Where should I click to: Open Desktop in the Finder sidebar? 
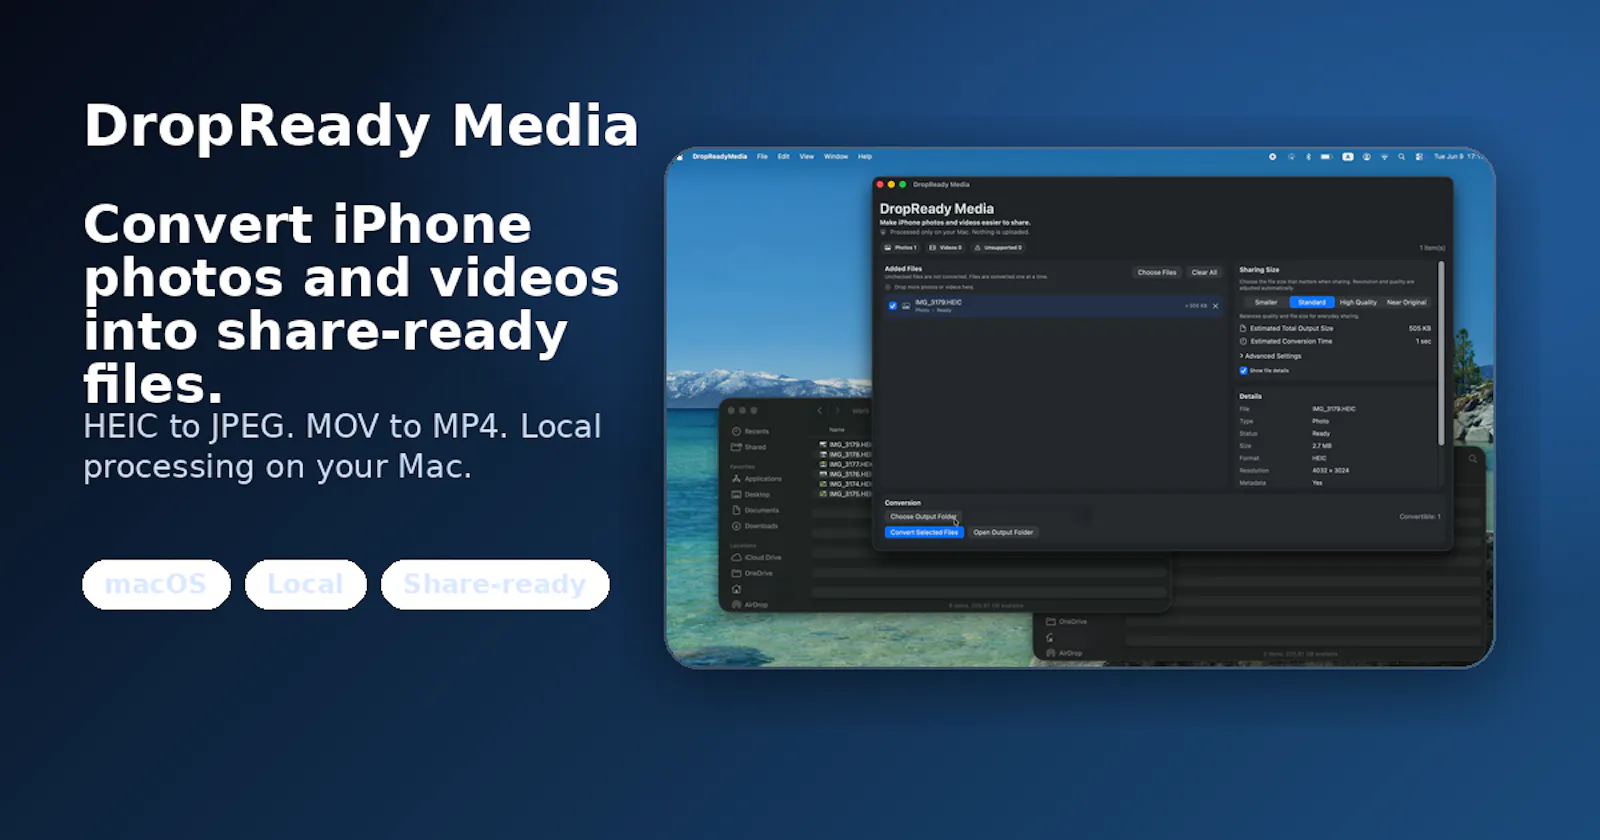click(751, 494)
